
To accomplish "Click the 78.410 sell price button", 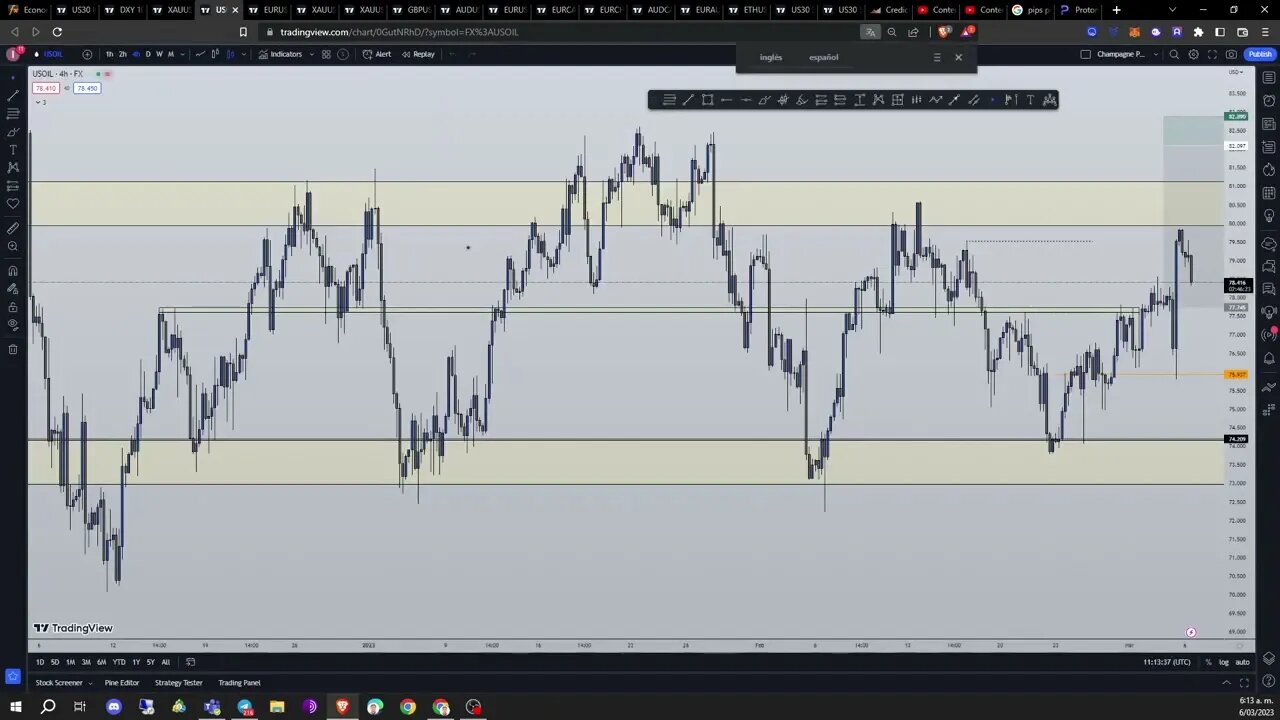I will 46,88.
